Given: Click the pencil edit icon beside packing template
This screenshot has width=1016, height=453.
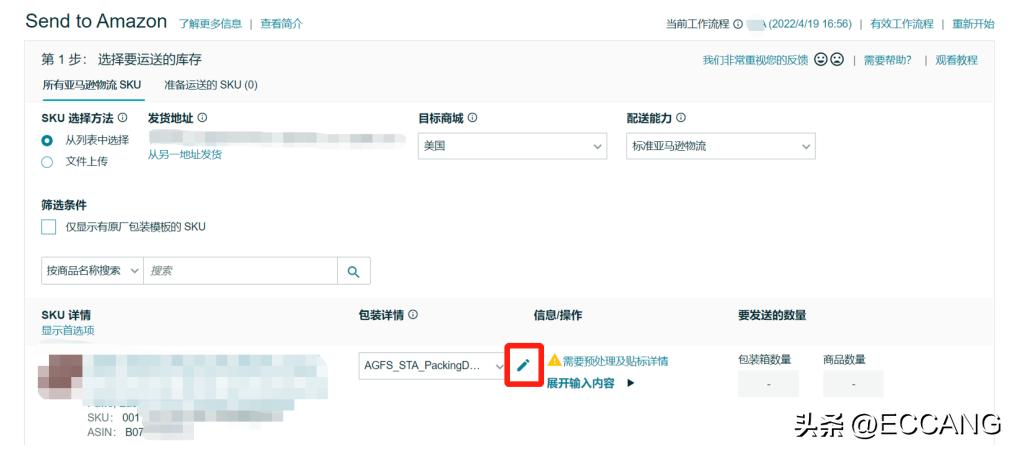Looking at the screenshot, I should (x=524, y=366).
